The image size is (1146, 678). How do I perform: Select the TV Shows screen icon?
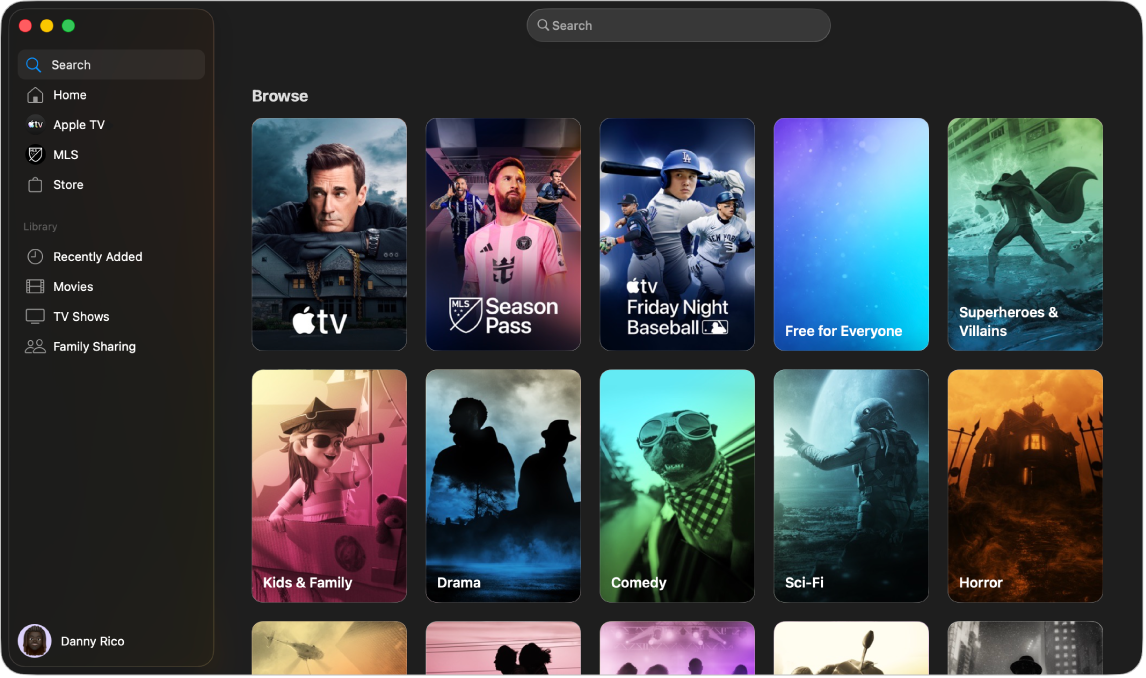tap(35, 316)
